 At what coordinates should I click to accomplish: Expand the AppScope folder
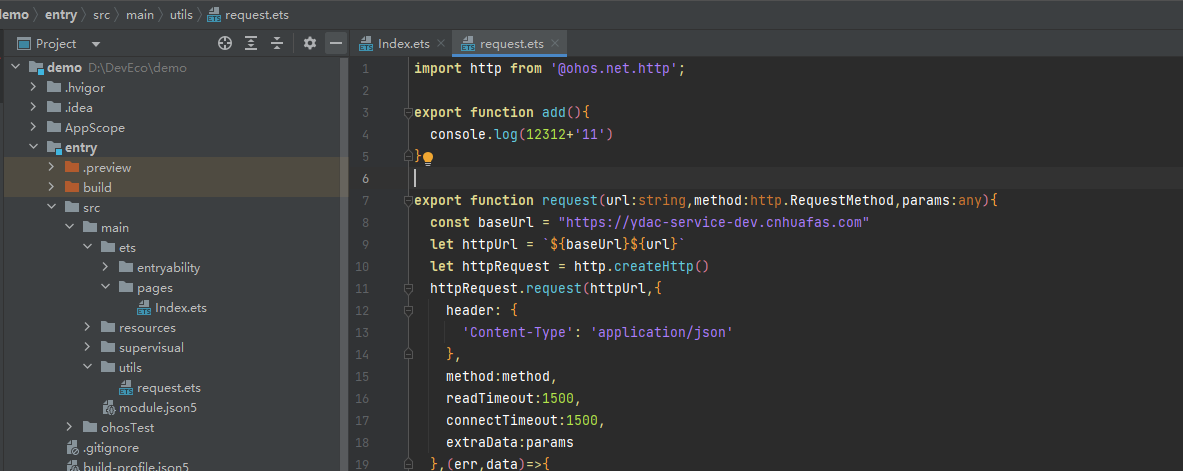pos(33,128)
